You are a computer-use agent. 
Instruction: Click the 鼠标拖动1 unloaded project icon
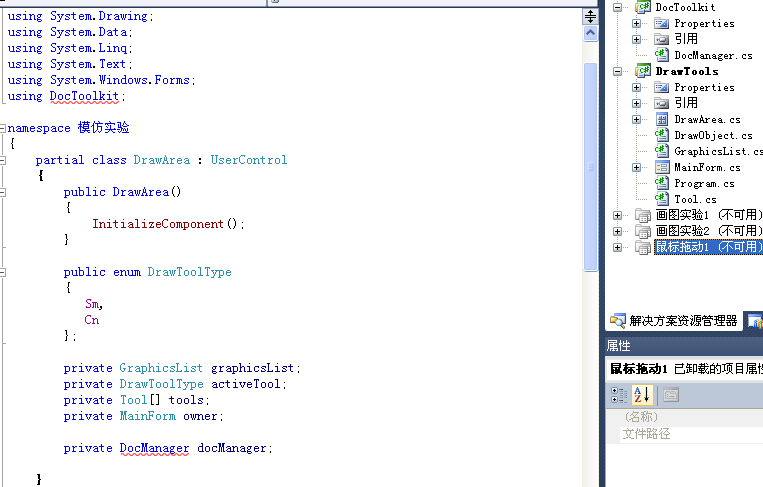(643, 247)
